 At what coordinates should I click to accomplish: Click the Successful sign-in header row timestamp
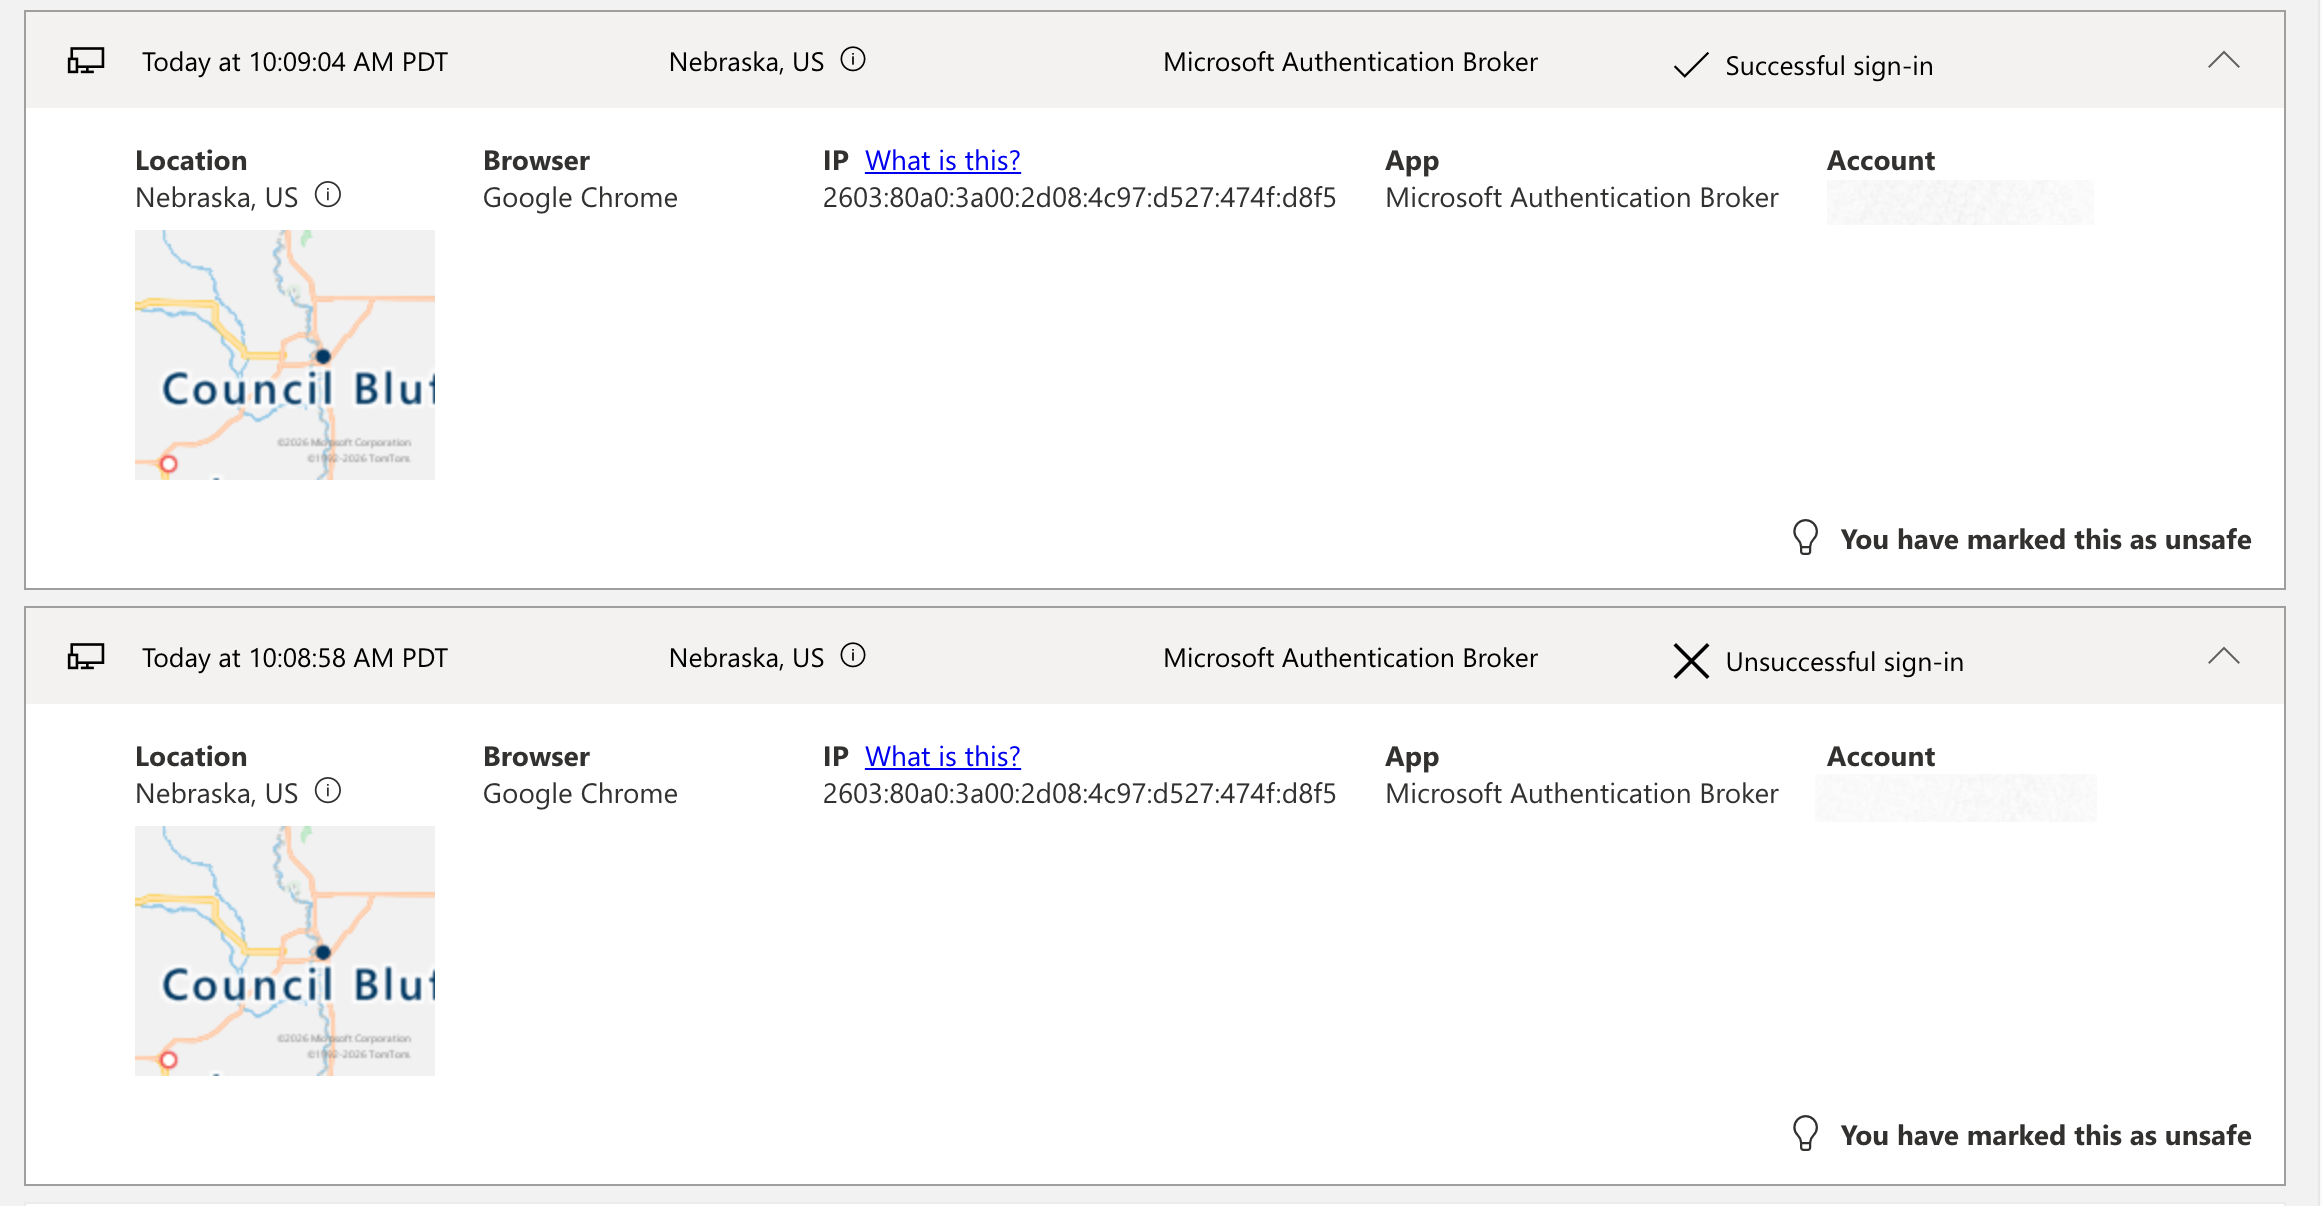click(x=295, y=62)
